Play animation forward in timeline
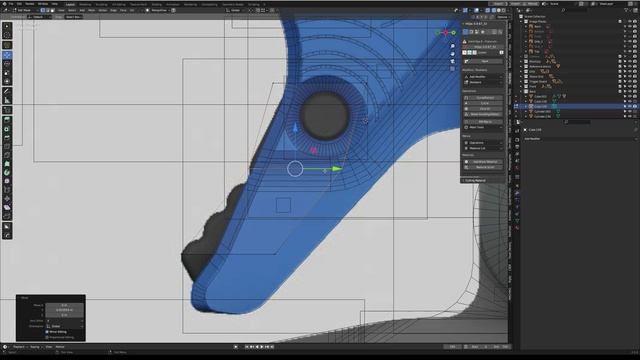640x360 pixels. point(262,347)
